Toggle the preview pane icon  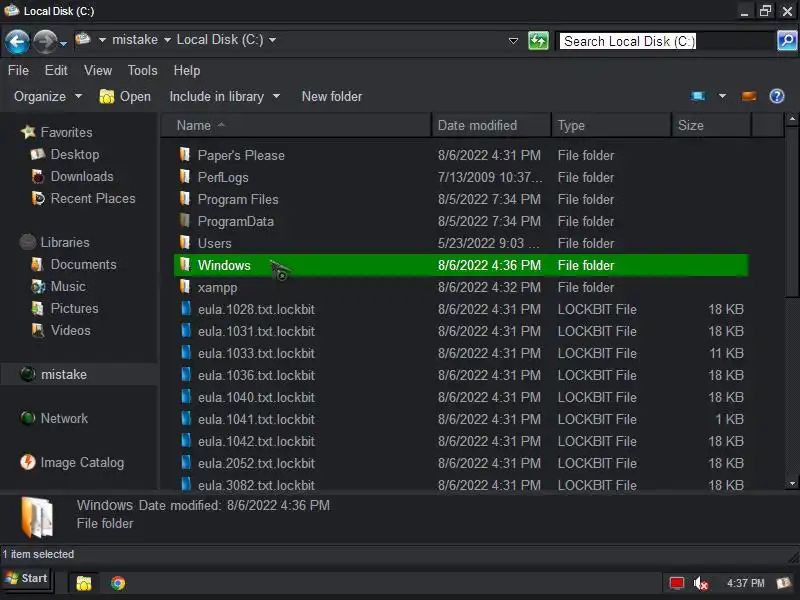coord(749,96)
